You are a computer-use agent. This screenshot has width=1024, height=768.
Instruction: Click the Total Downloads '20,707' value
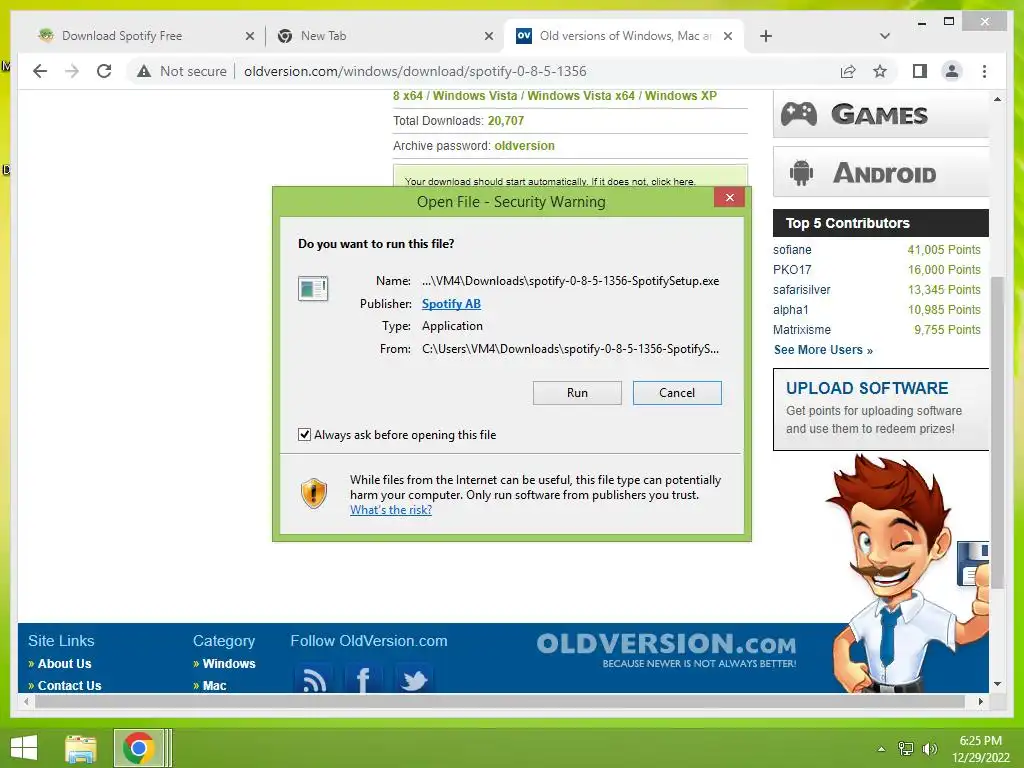505,121
